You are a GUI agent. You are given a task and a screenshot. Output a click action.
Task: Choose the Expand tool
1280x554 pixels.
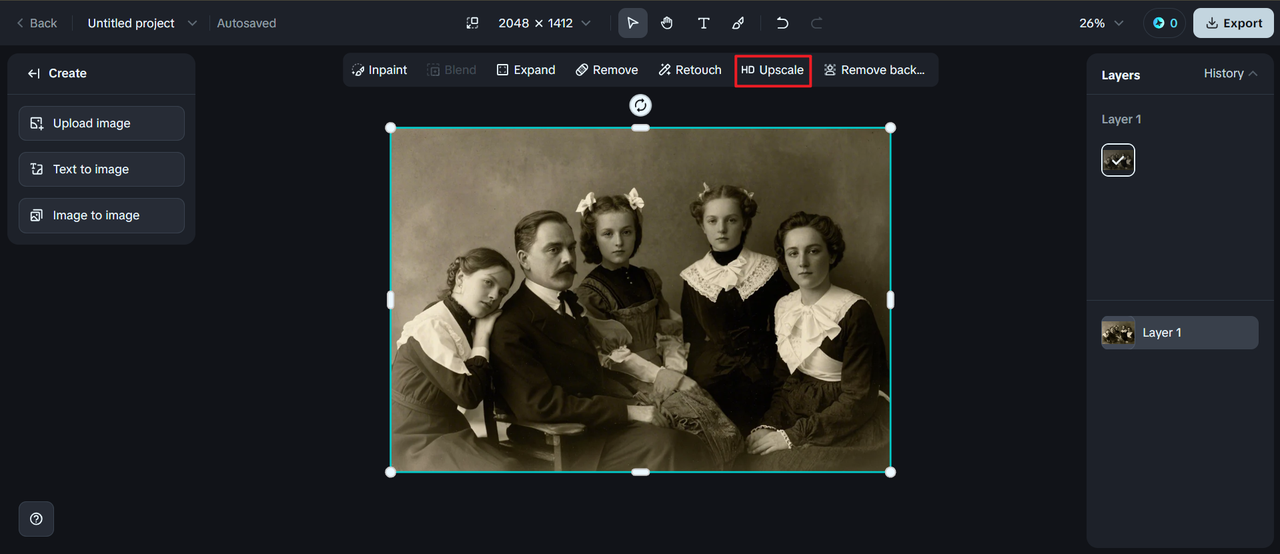pos(526,70)
